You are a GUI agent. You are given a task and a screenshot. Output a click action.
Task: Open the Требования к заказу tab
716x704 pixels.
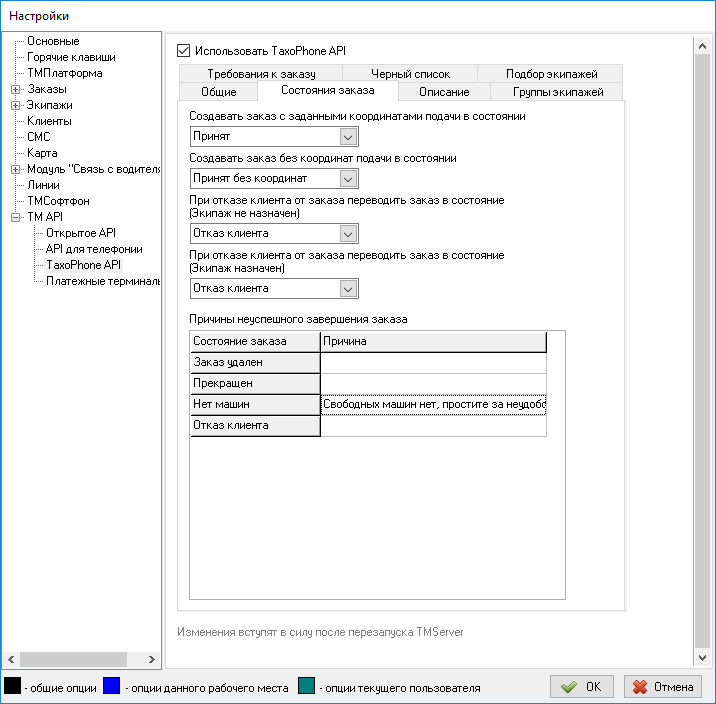coord(261,74)
